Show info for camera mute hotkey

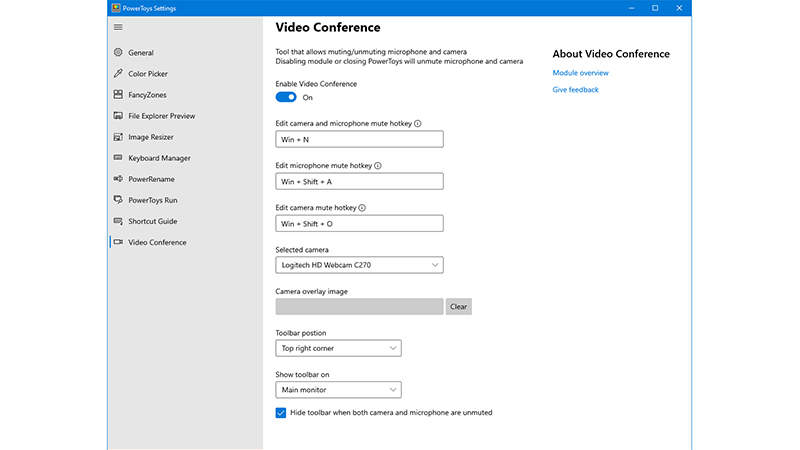[x=362, y=208]
